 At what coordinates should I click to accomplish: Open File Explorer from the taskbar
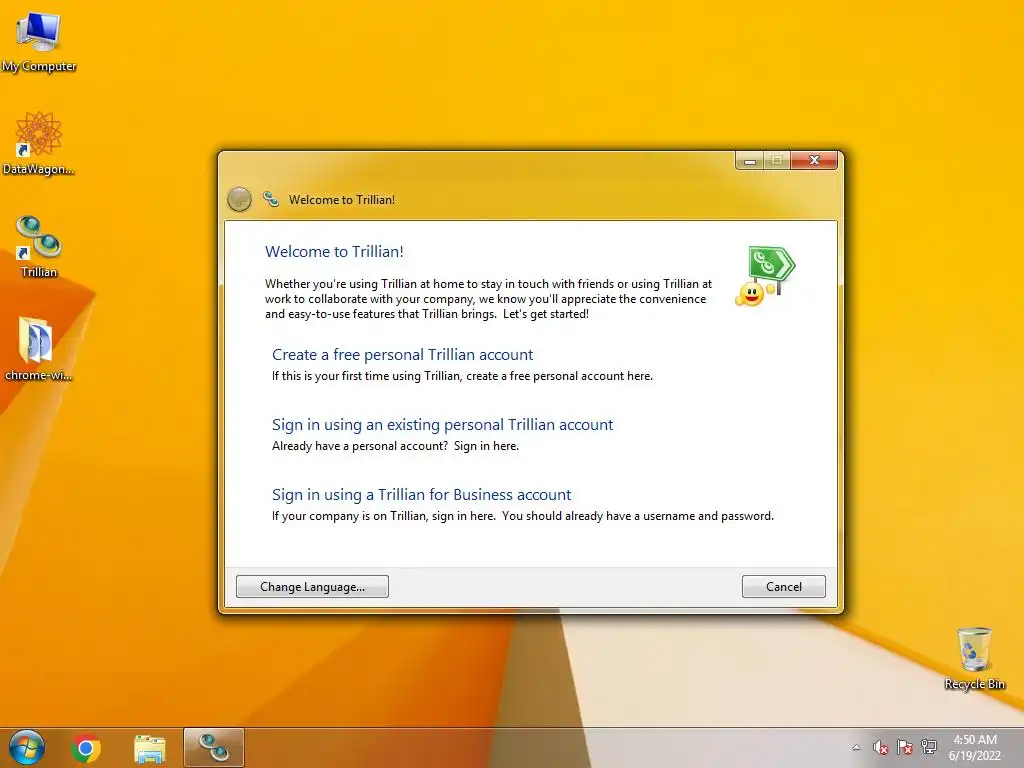[150, 748]
